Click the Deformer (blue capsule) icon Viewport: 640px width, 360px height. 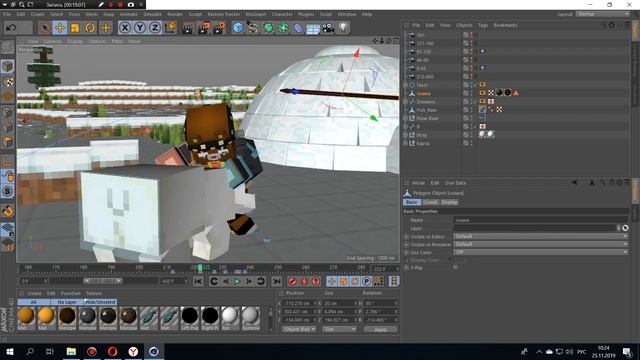pyautogui.click(x=298, y=28)
